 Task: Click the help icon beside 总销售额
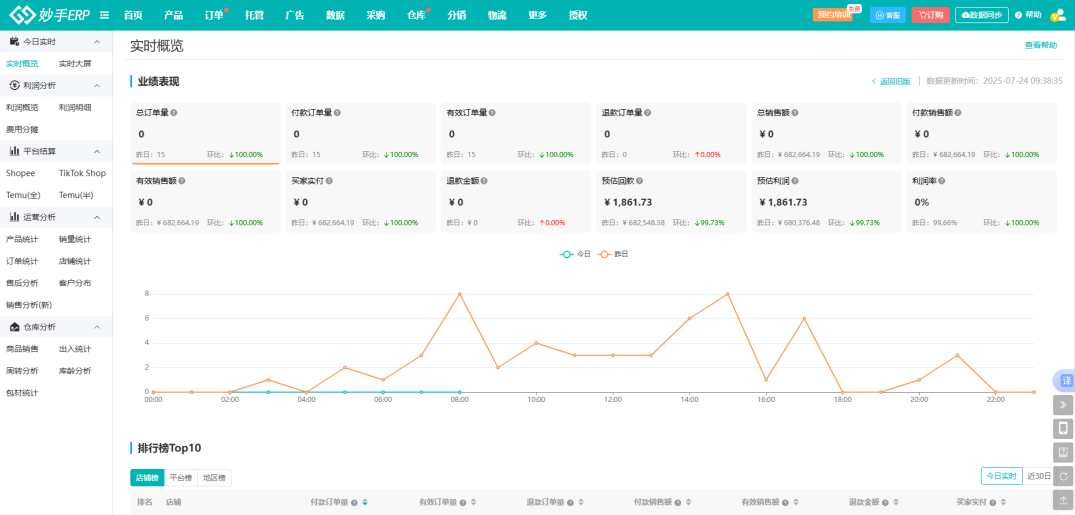pyautogui.click(x=794, y=112)
